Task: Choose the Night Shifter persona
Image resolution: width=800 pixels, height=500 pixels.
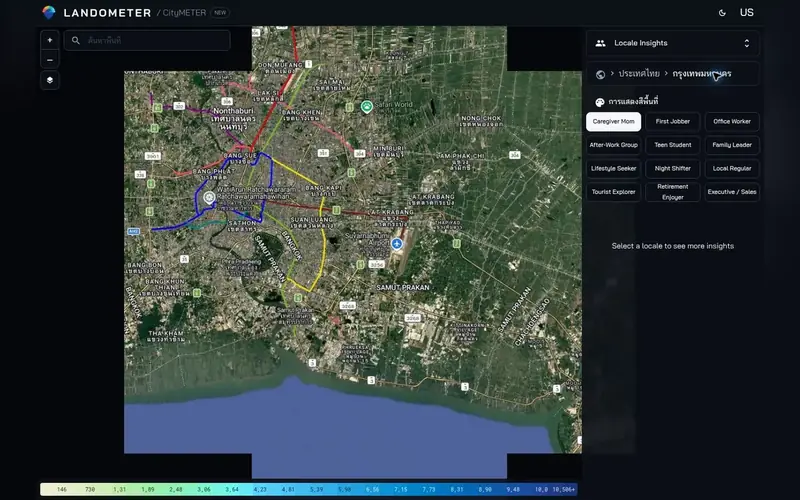Action: click(672, 168)
